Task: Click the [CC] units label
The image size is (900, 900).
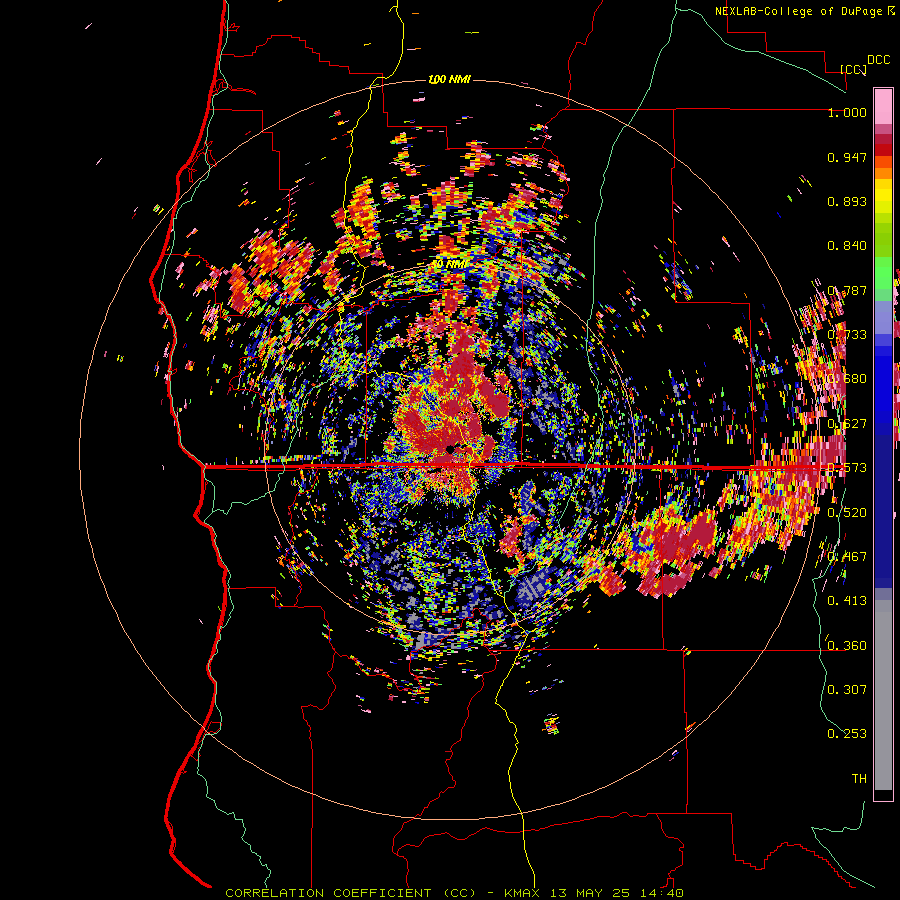Action: (x=853, y=69)
